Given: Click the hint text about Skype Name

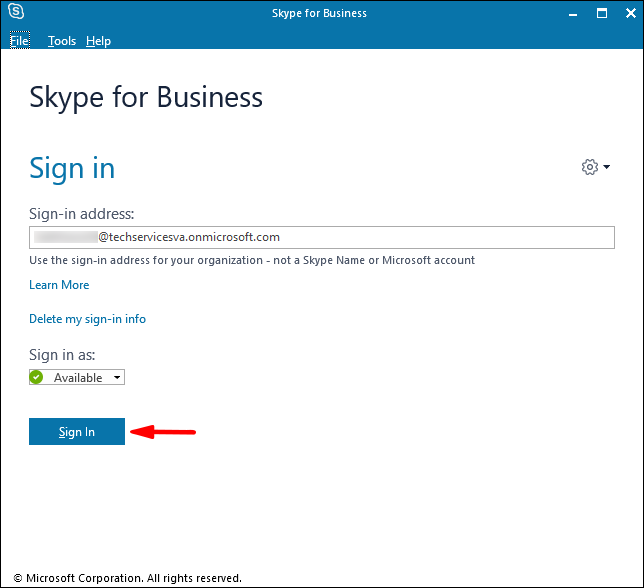Looking at the screenshot, I should click(252, 260).
